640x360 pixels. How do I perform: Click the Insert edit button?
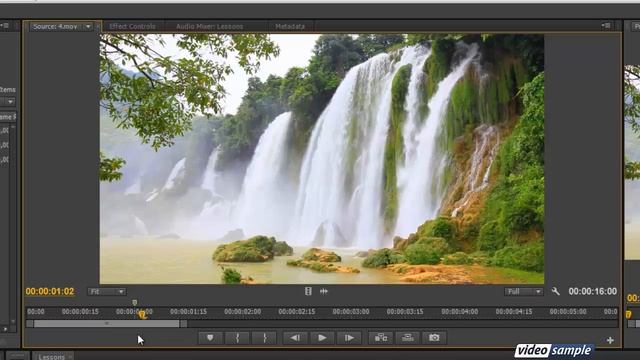381,338
